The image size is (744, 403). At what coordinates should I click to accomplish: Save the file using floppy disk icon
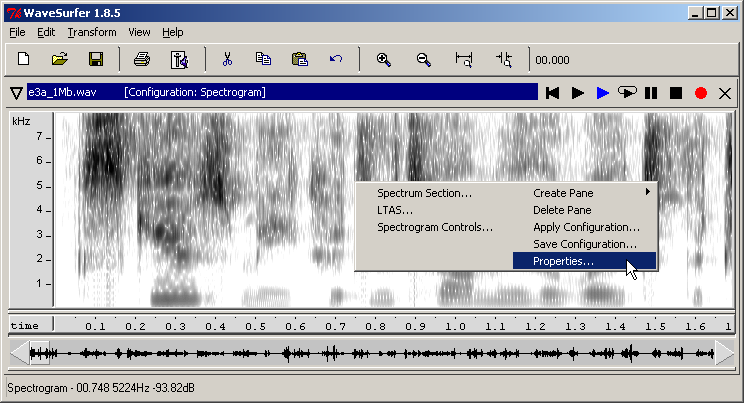(96, 59)
